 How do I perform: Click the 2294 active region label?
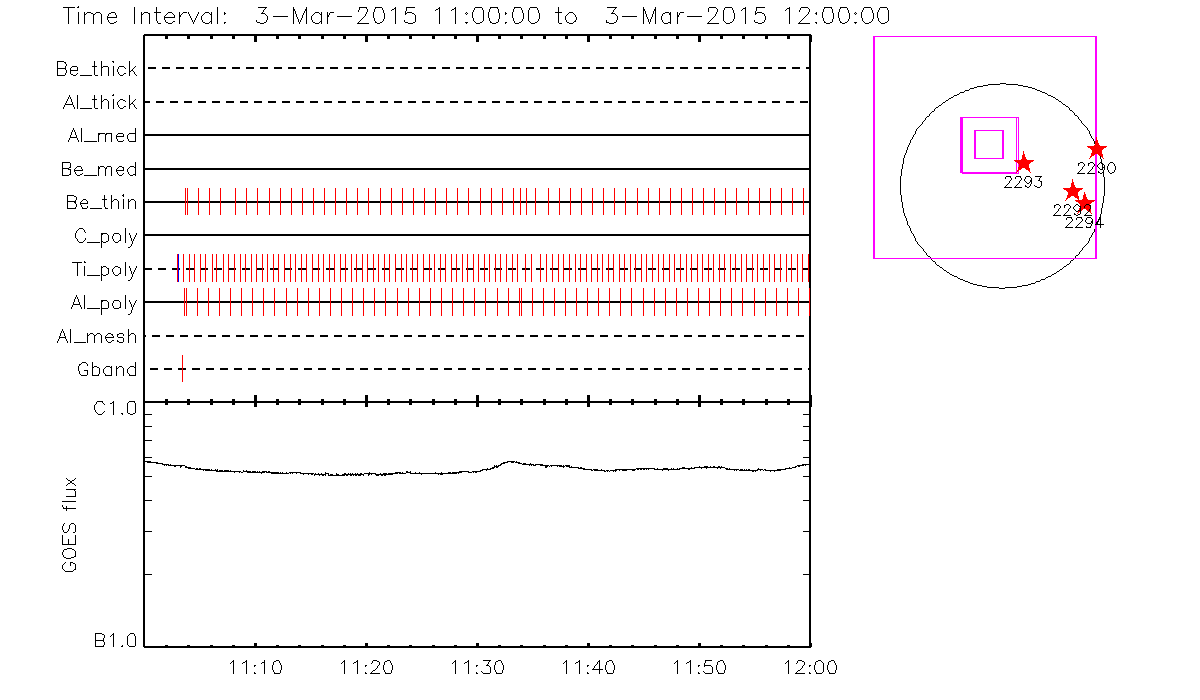[x=1084, y=223]
